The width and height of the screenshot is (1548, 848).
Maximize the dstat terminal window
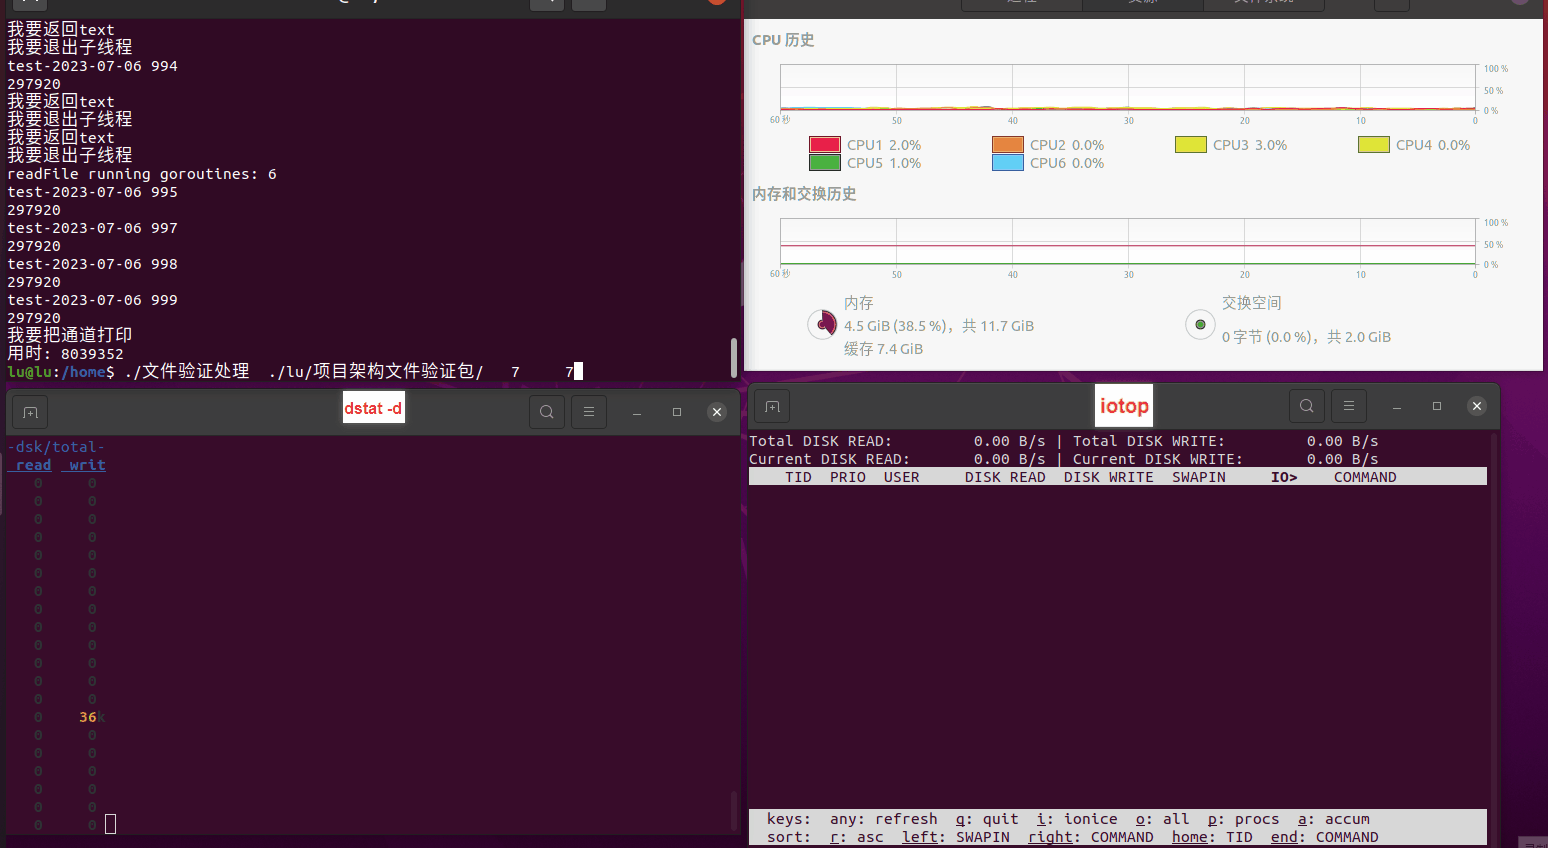677,412
